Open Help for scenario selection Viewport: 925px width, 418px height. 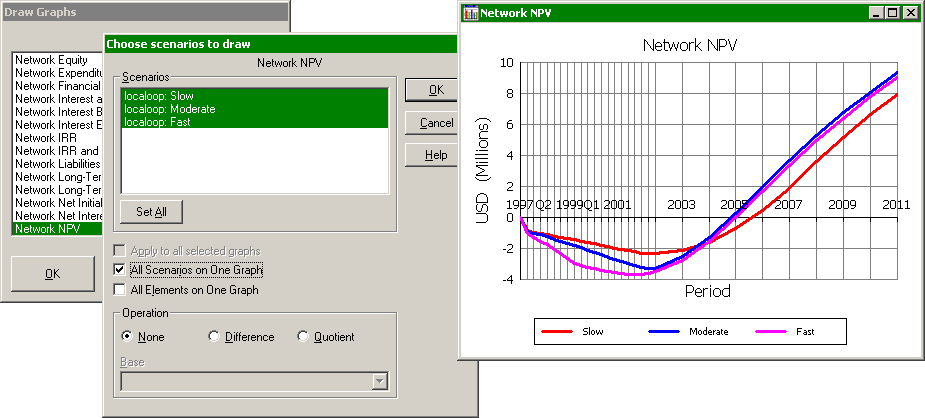436,155
